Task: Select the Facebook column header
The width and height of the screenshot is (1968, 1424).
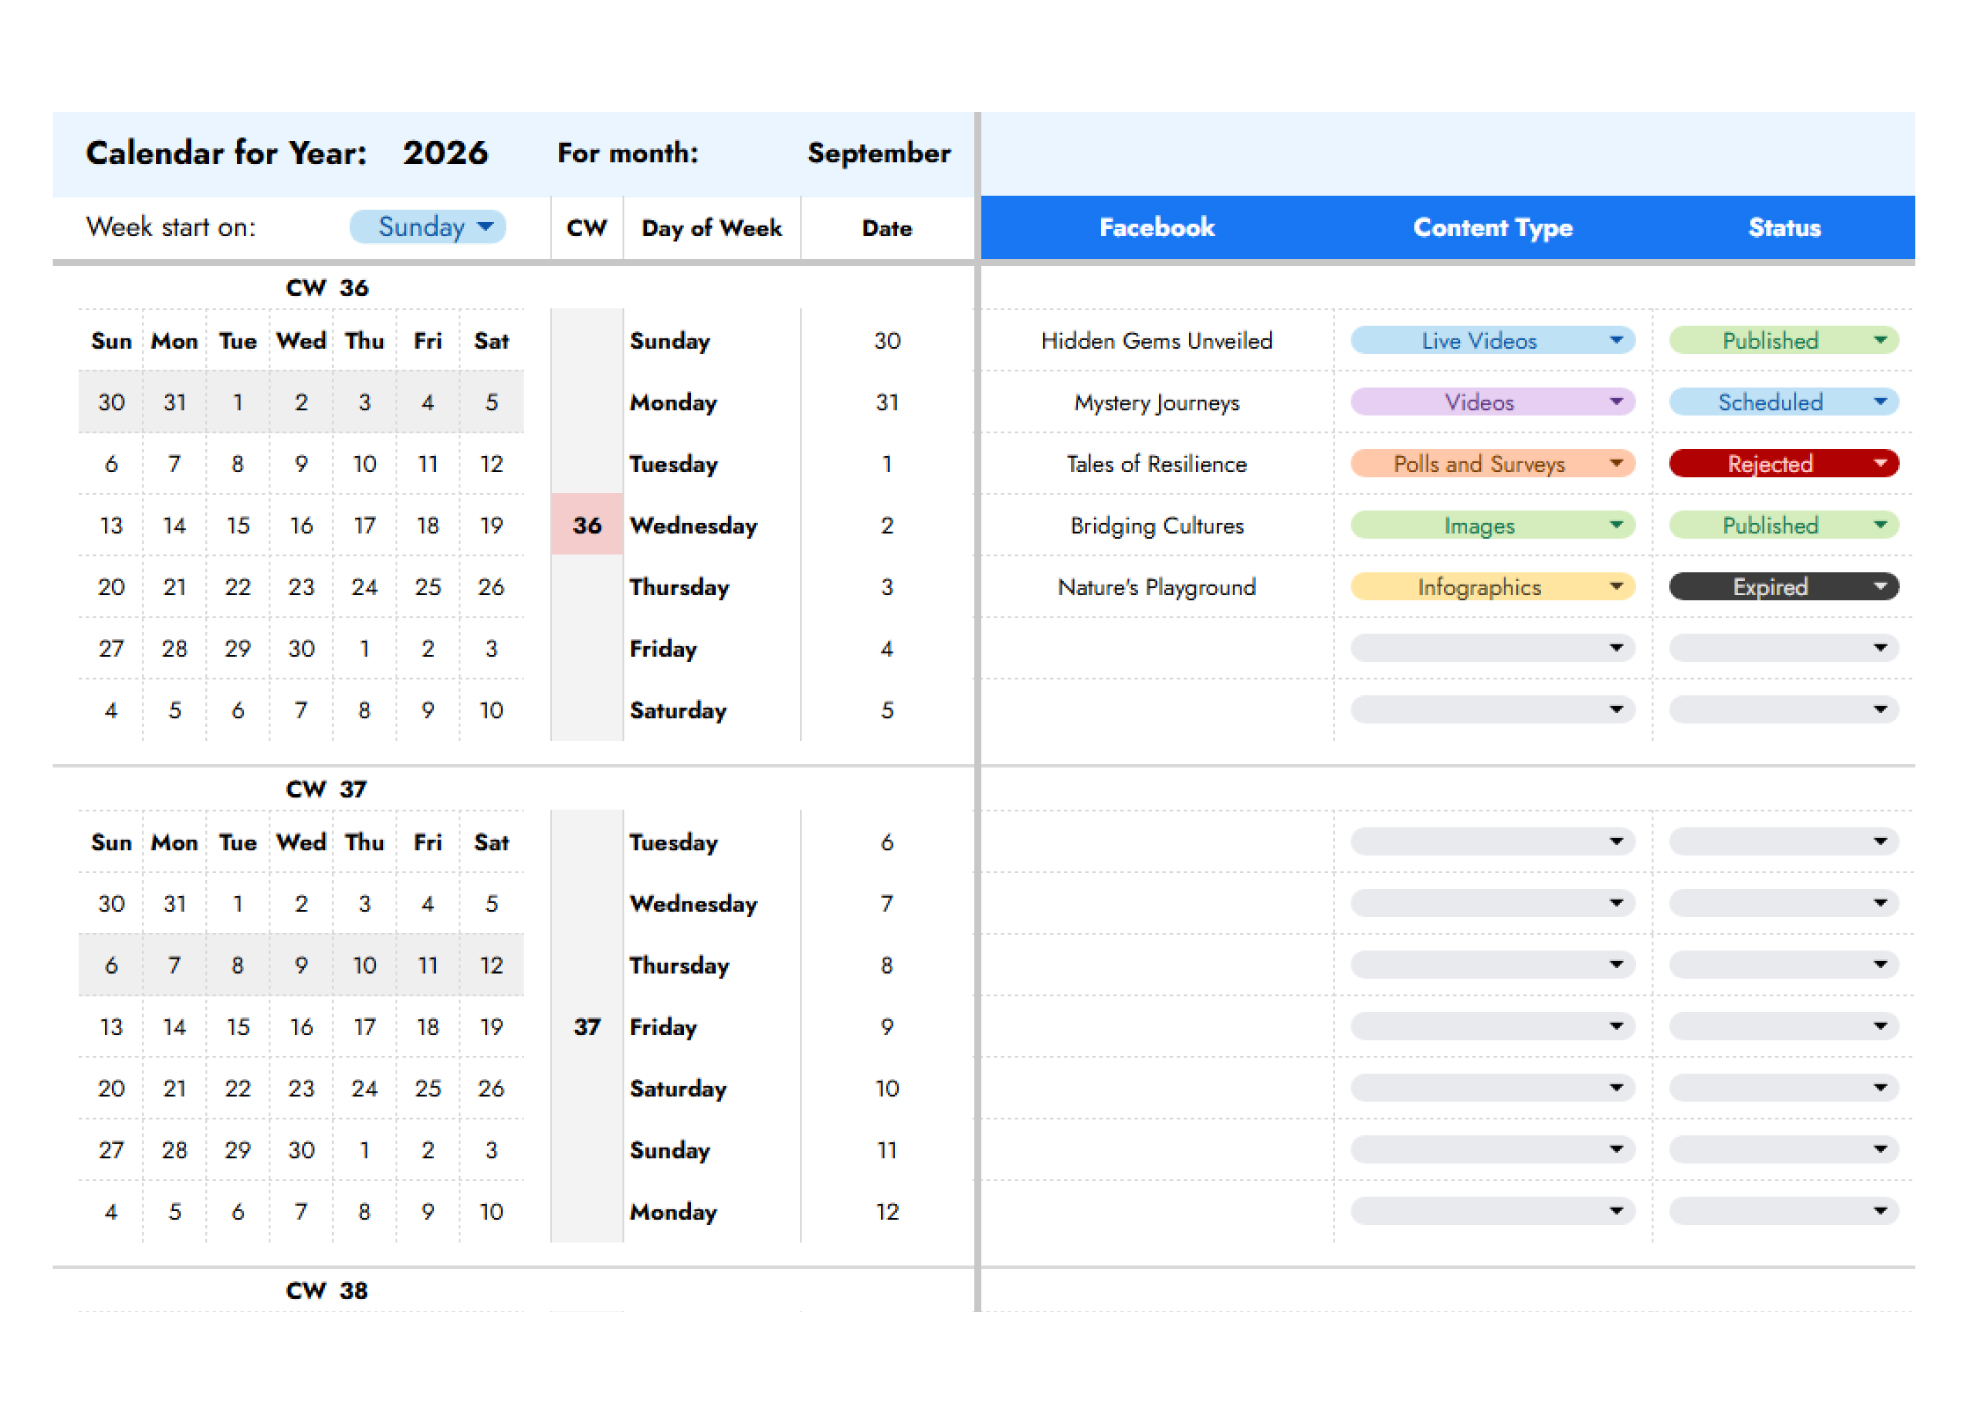Action: (x=1156, y=228)
